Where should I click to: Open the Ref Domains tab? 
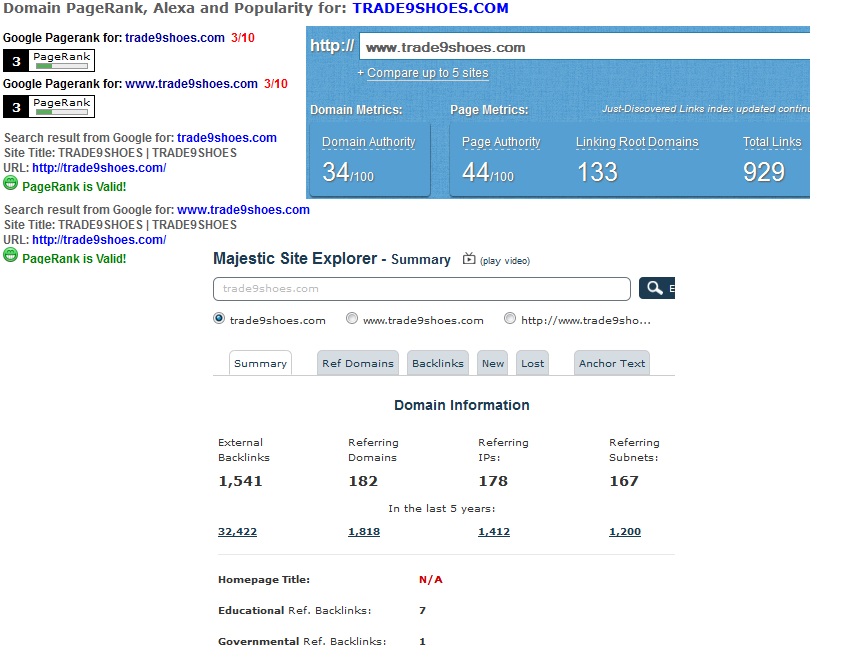pos(358,363)
